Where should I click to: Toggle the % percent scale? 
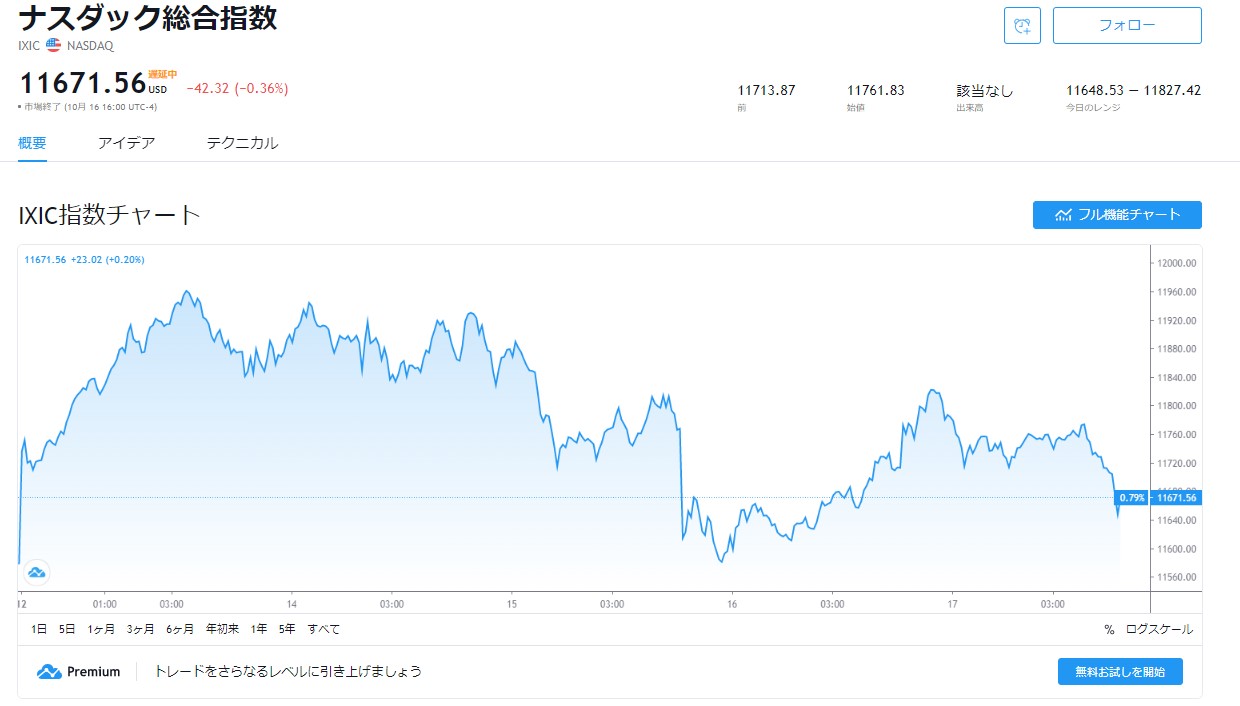tap(1109, 629)
